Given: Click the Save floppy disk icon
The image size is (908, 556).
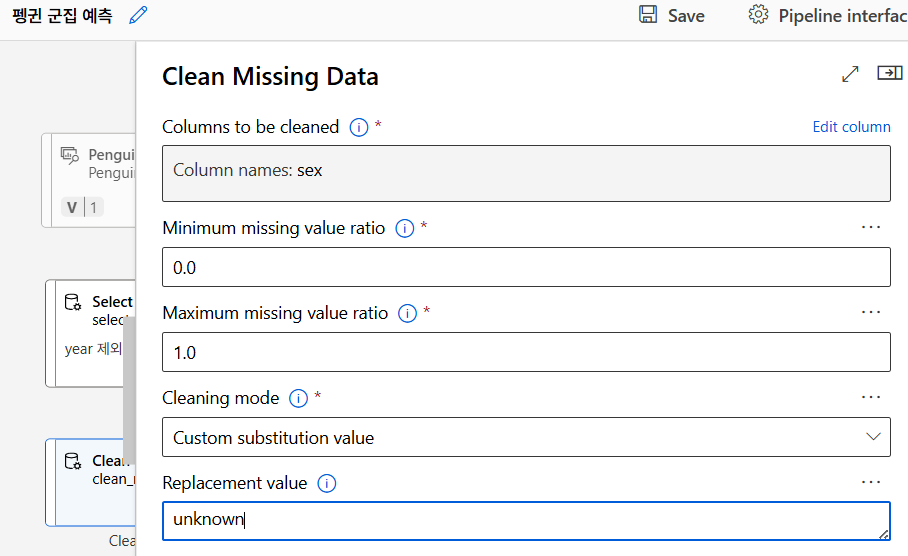Looking at the screenshot, I should 648,15.
